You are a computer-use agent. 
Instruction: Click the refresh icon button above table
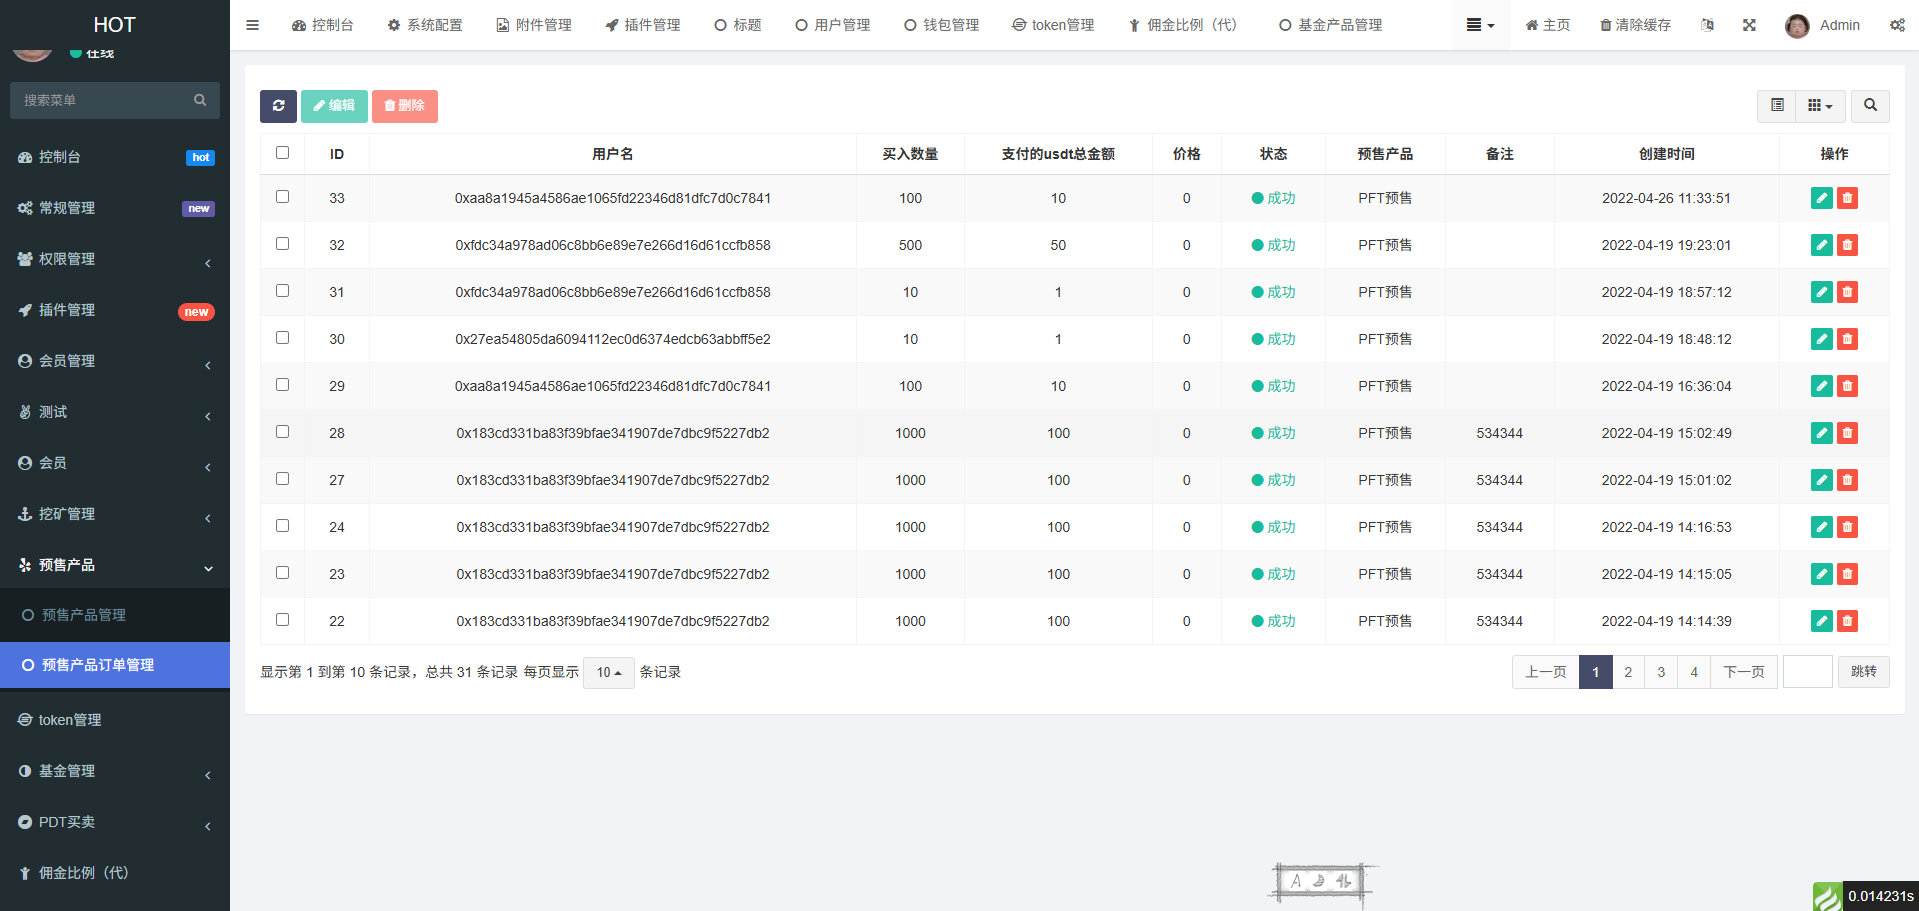click(278, 106)
